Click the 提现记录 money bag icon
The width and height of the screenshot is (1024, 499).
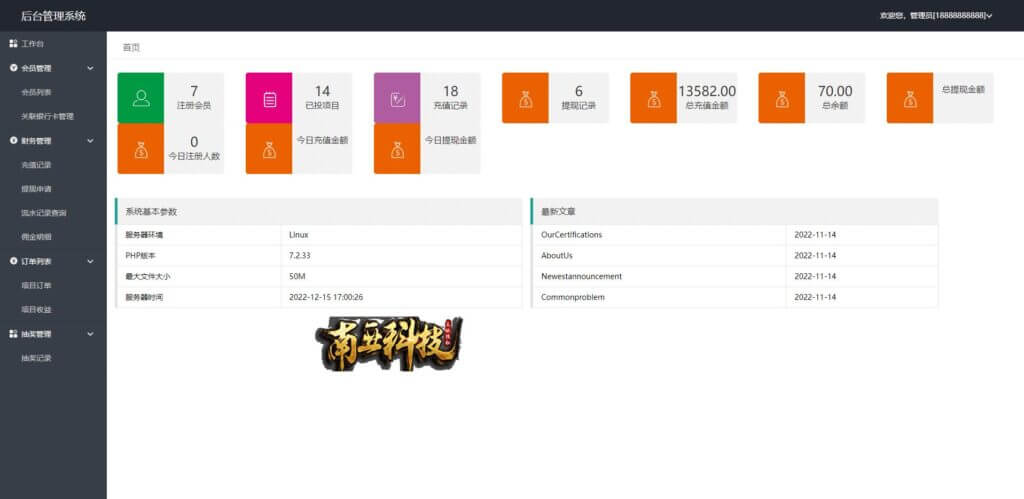coord(525,98)
